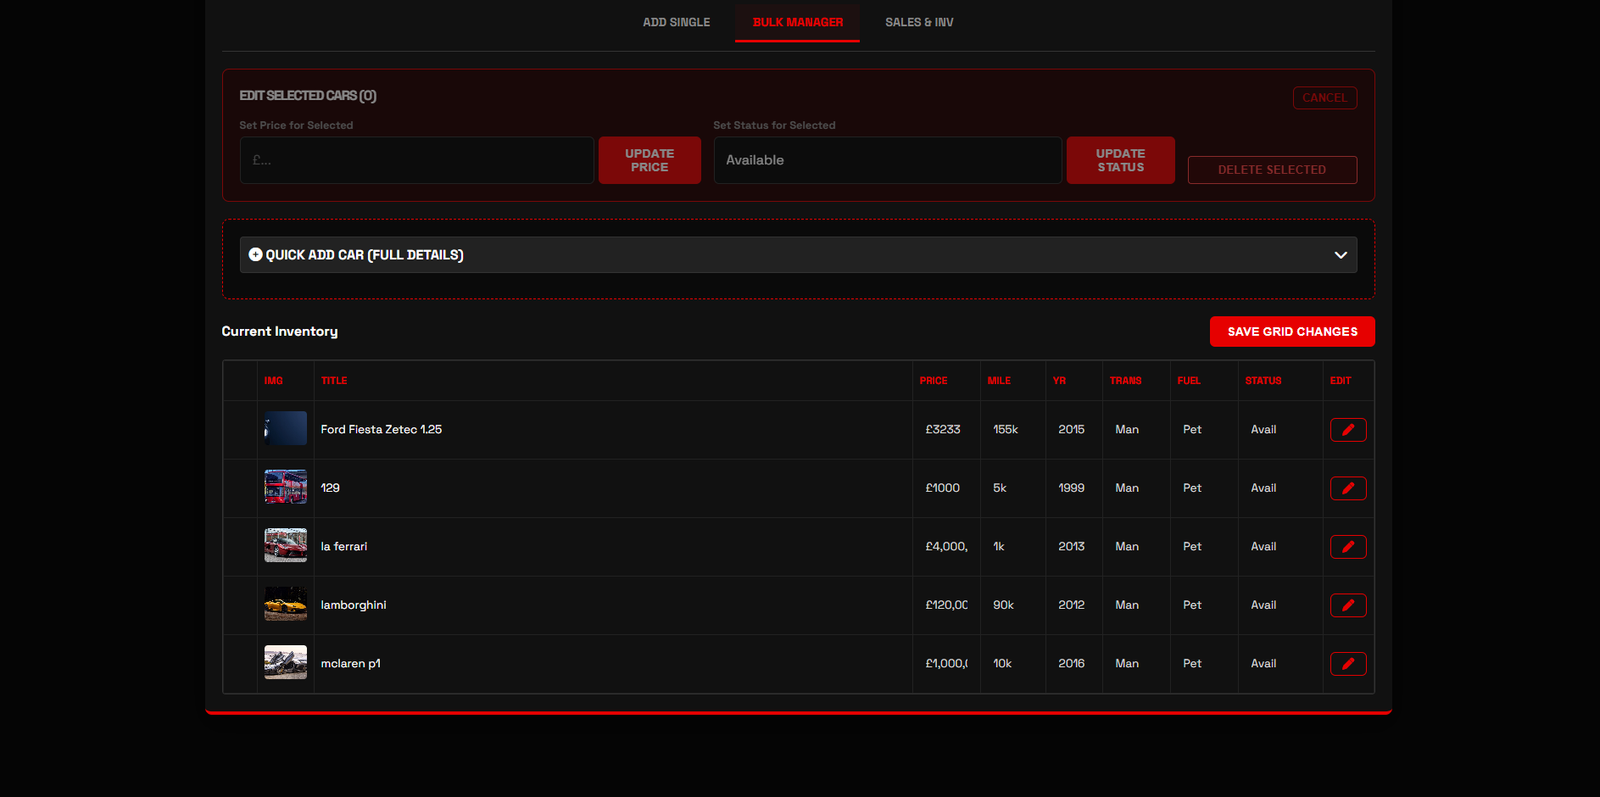Screen dimensions: 1600x797
Task: Click the edit pencil for lamborghini
Action: 1348,605
